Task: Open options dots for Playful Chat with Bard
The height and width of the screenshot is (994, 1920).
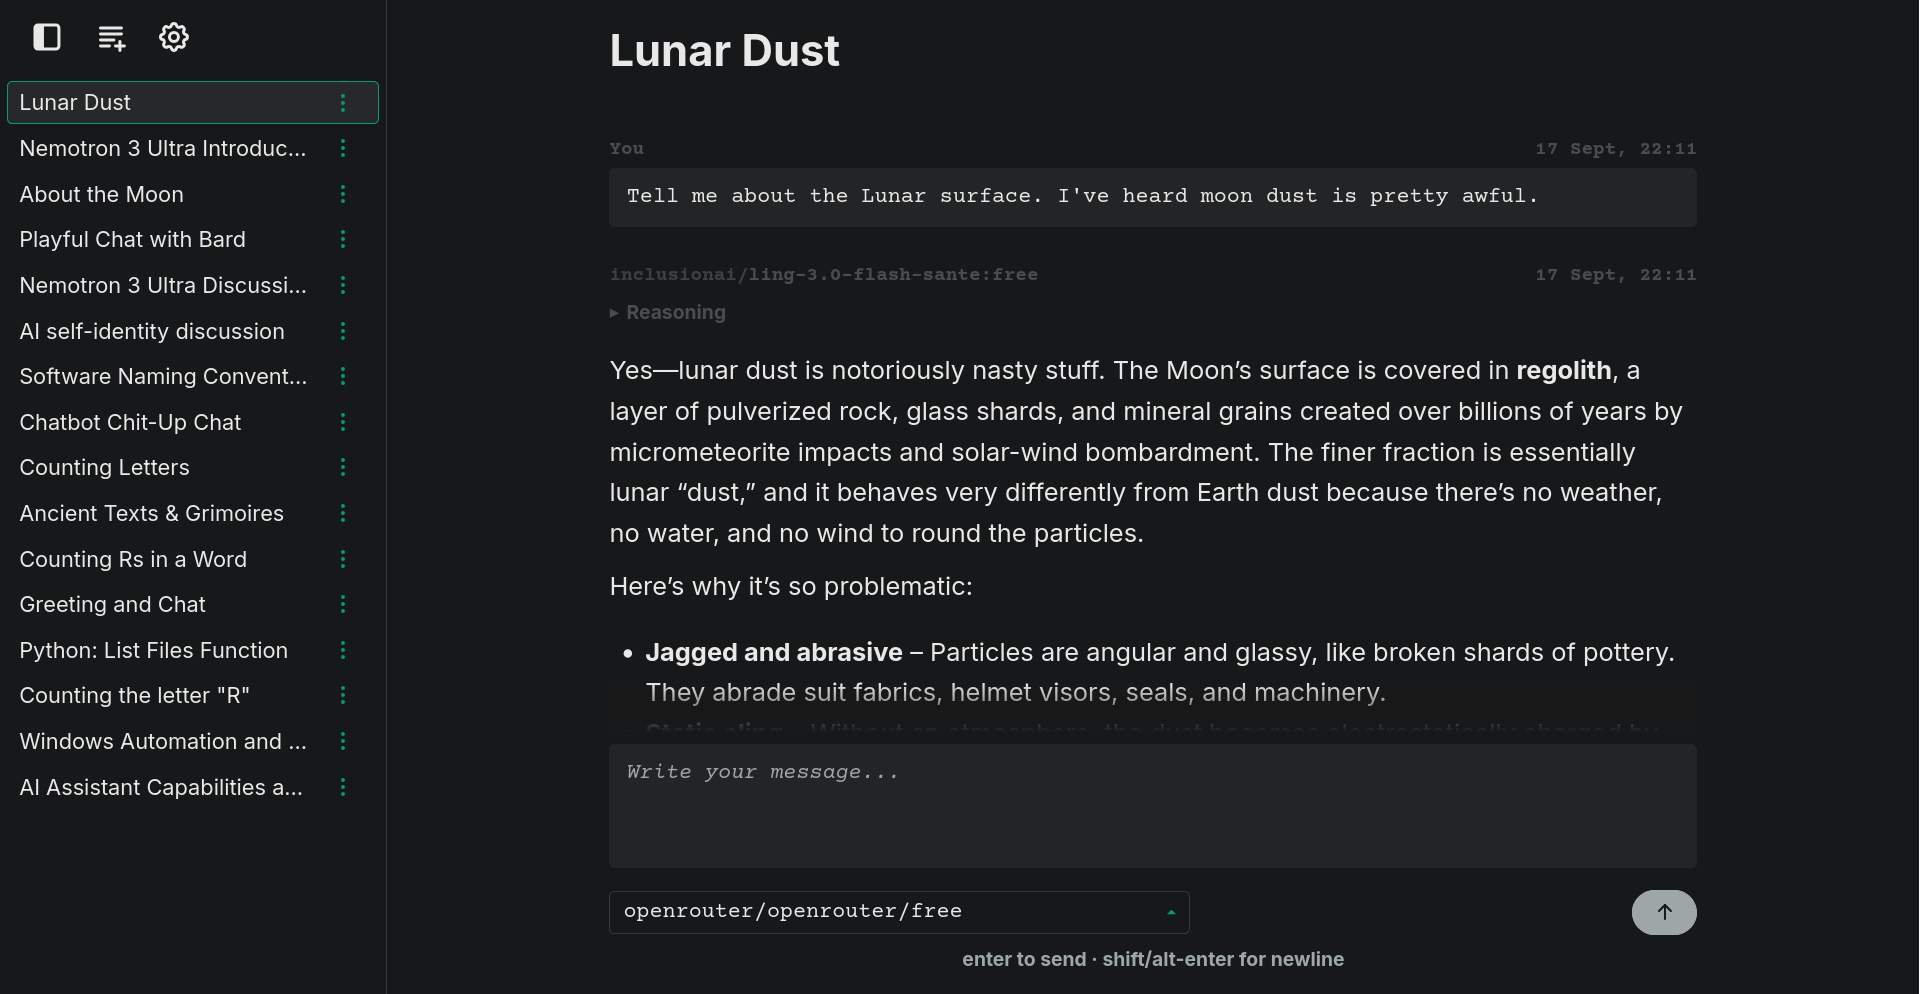Action: pyautogui.click(x=343, y=240)
